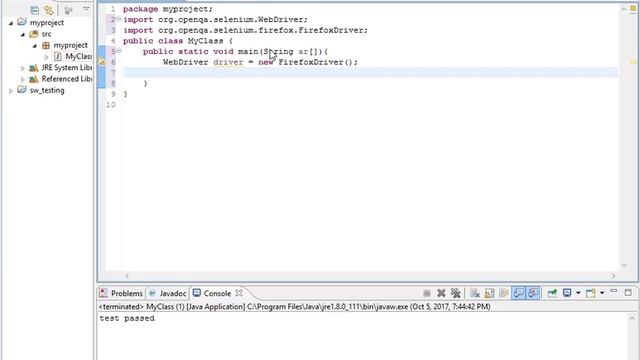Click the 'driver' variable on line 6

click(x=228, y=62)
